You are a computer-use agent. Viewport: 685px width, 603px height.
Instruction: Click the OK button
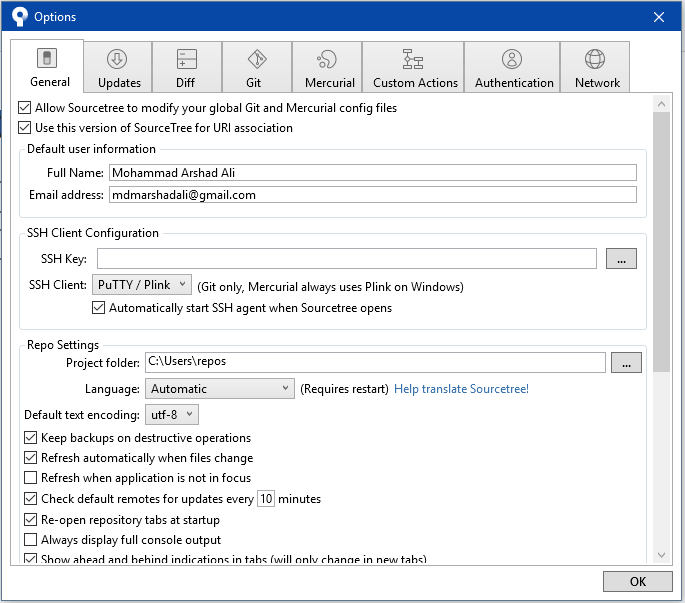(x=638, y=582)
